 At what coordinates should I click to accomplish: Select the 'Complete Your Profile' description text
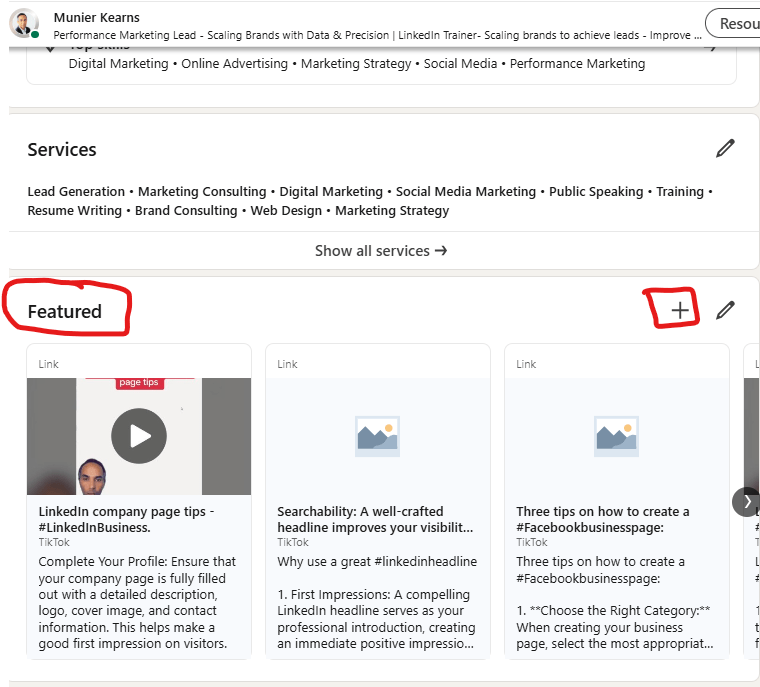point(138,602)
